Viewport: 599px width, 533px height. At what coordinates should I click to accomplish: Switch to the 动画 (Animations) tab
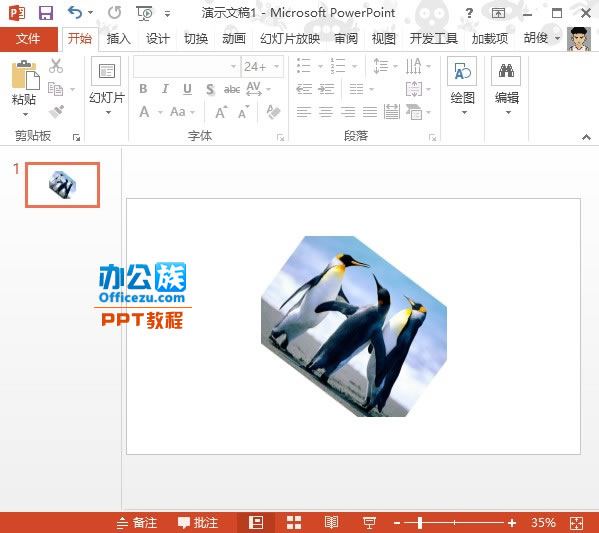point(234,39)
